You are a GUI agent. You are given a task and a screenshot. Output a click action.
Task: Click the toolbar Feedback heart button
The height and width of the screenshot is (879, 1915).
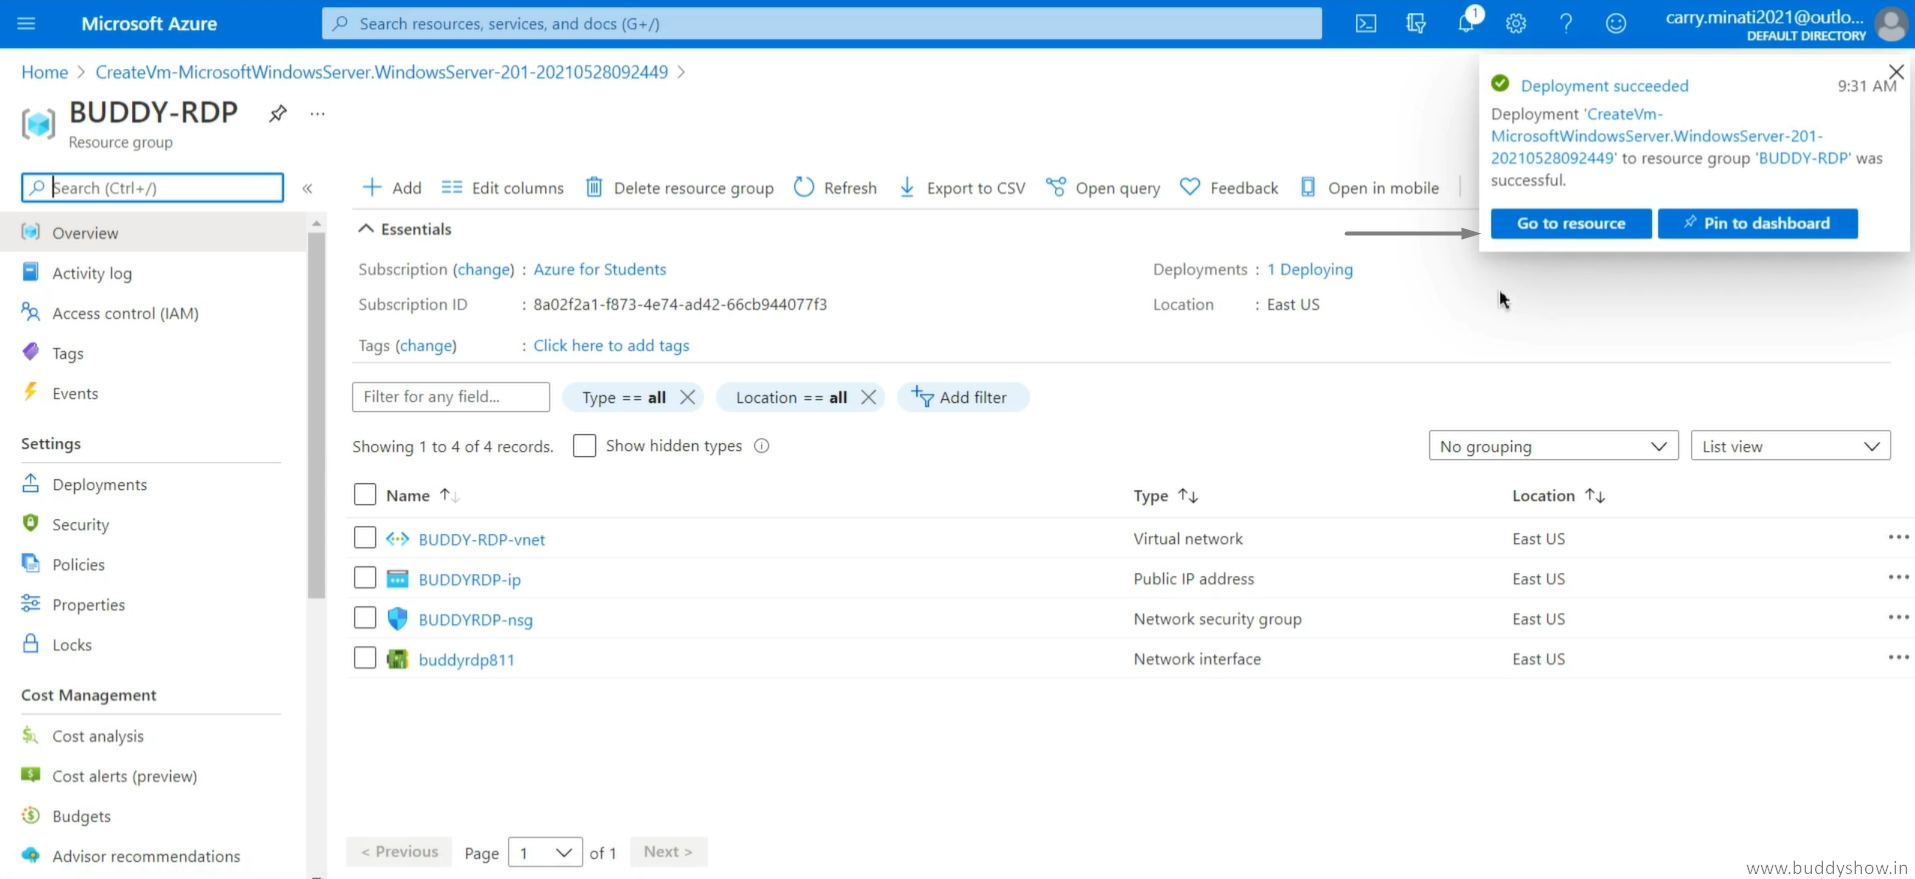(1229, 188)
